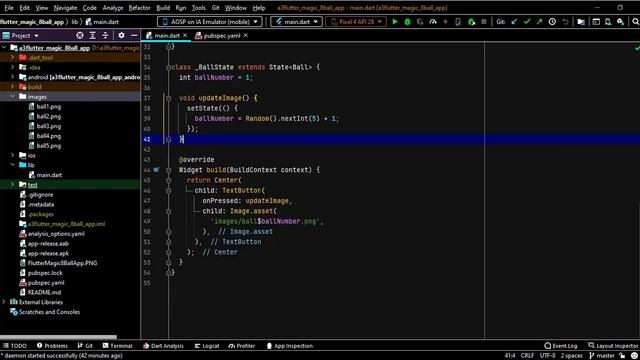Screen dimensions: 640x360
Task: Click the green Run button
Action: [x=395, y=22]
